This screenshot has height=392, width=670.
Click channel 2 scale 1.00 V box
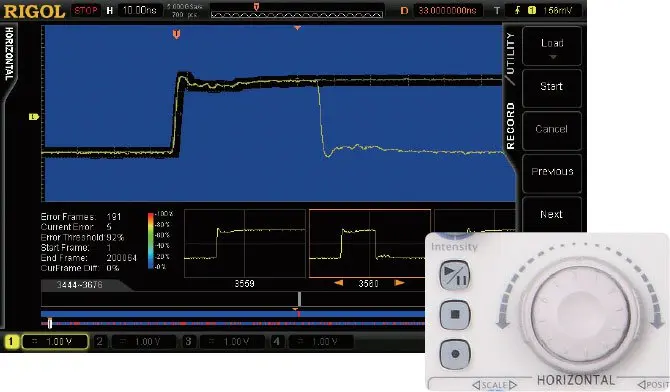(144, 342)
